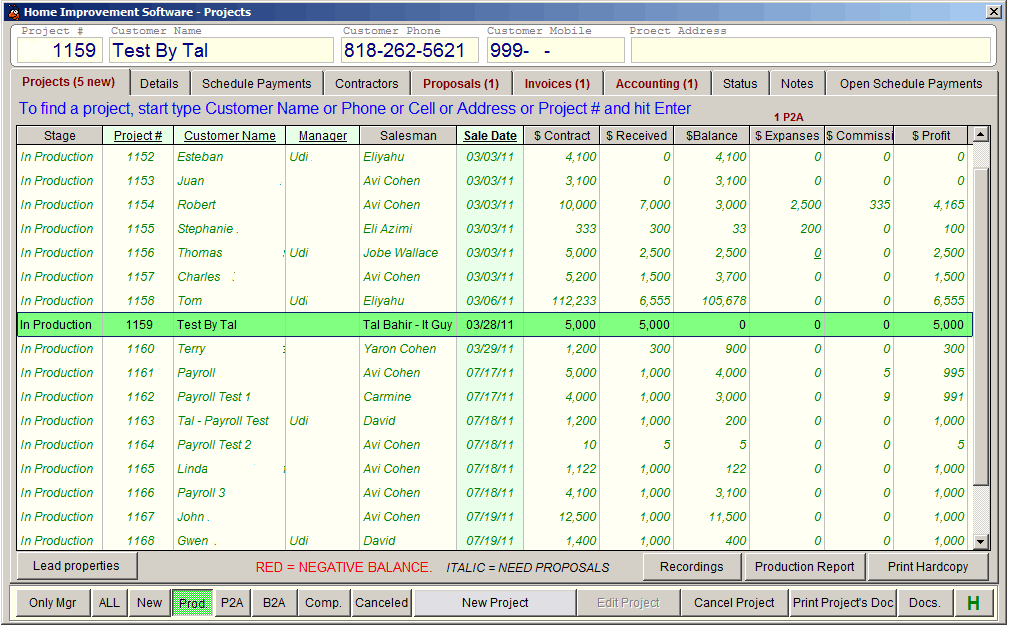1009x627 pixels.
Task: Select customer Payroll Test 1 row
Action: (x=494, y=397)
